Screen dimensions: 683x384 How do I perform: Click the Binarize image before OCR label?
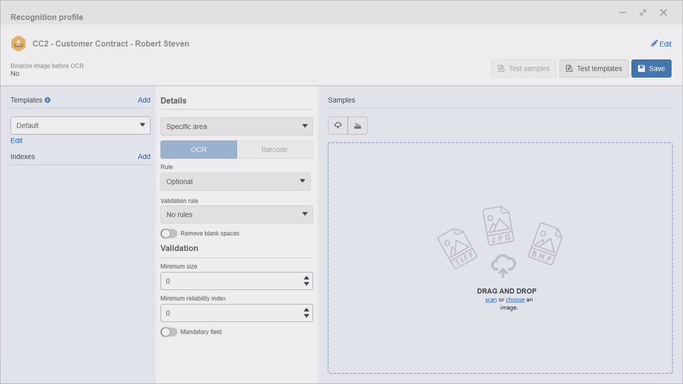tap(47, 66)
